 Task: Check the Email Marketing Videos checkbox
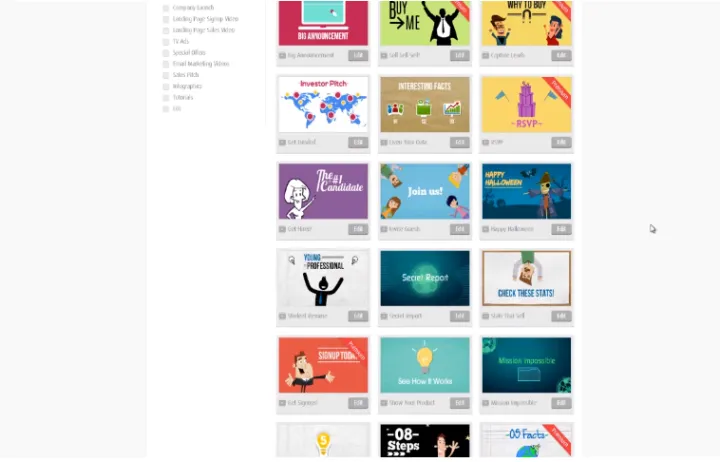point(166,64)
